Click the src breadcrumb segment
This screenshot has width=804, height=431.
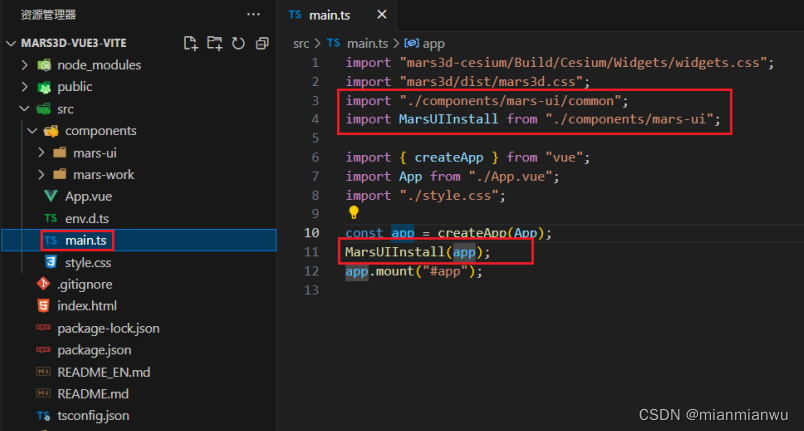(301, 43)
